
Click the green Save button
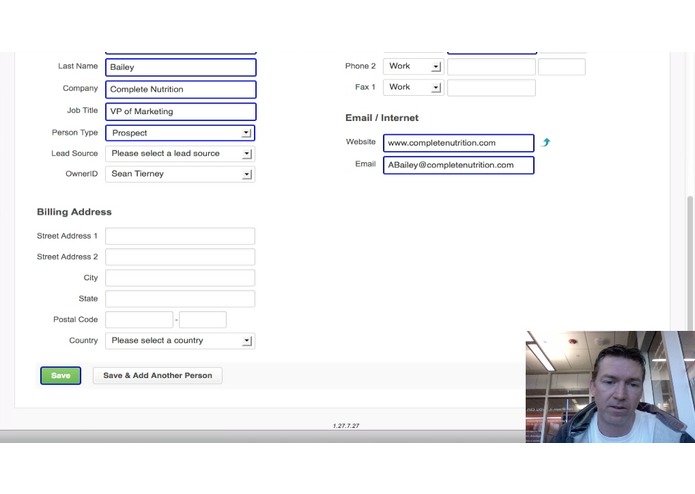point(61,376)
